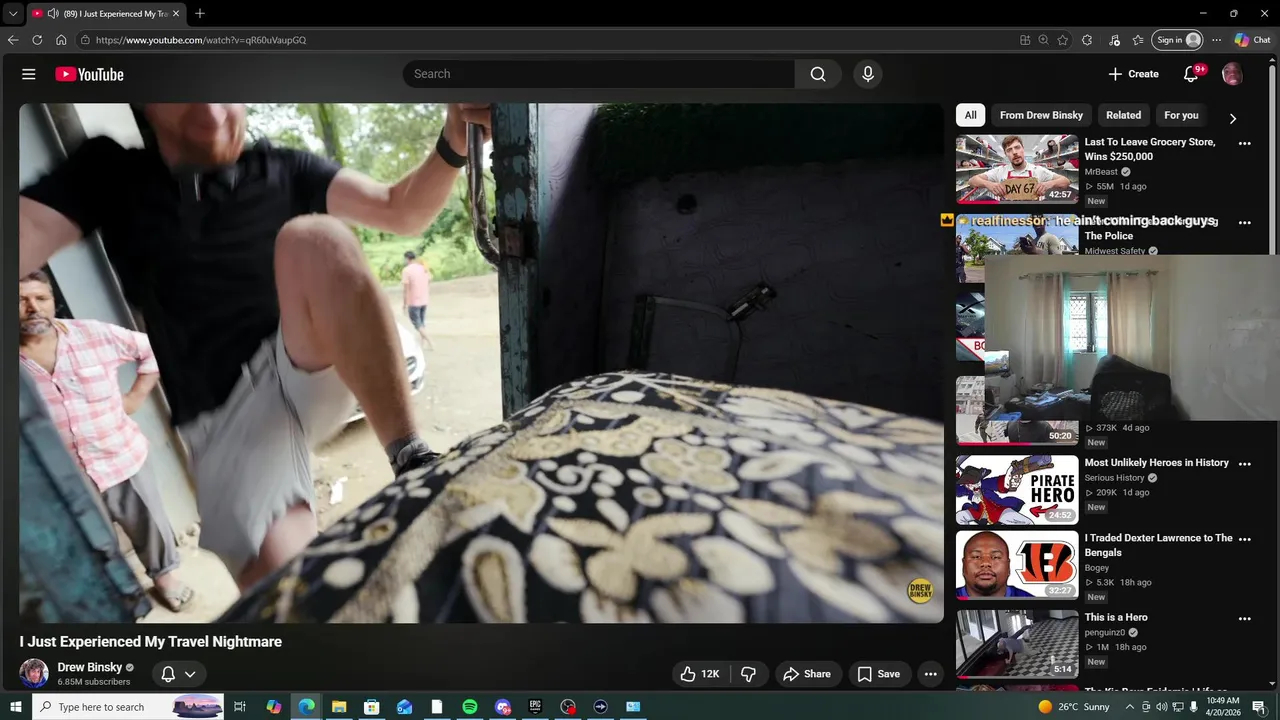Open the YouTube hamburger guide menu
Image resolution: width=1280 pixels, height=720 pixels.
click(29, 74)
